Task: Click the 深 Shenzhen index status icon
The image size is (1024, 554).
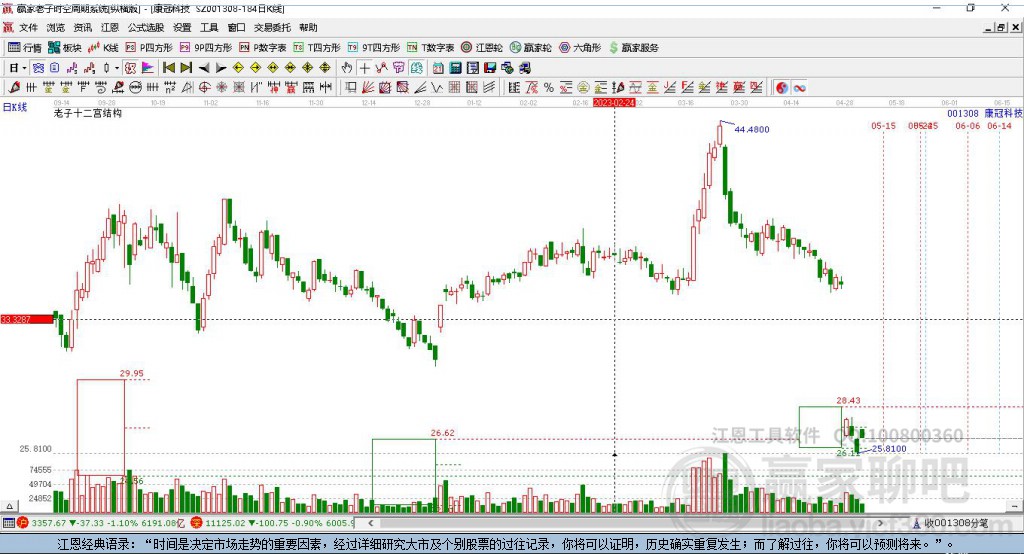Action: coord(197,523)
